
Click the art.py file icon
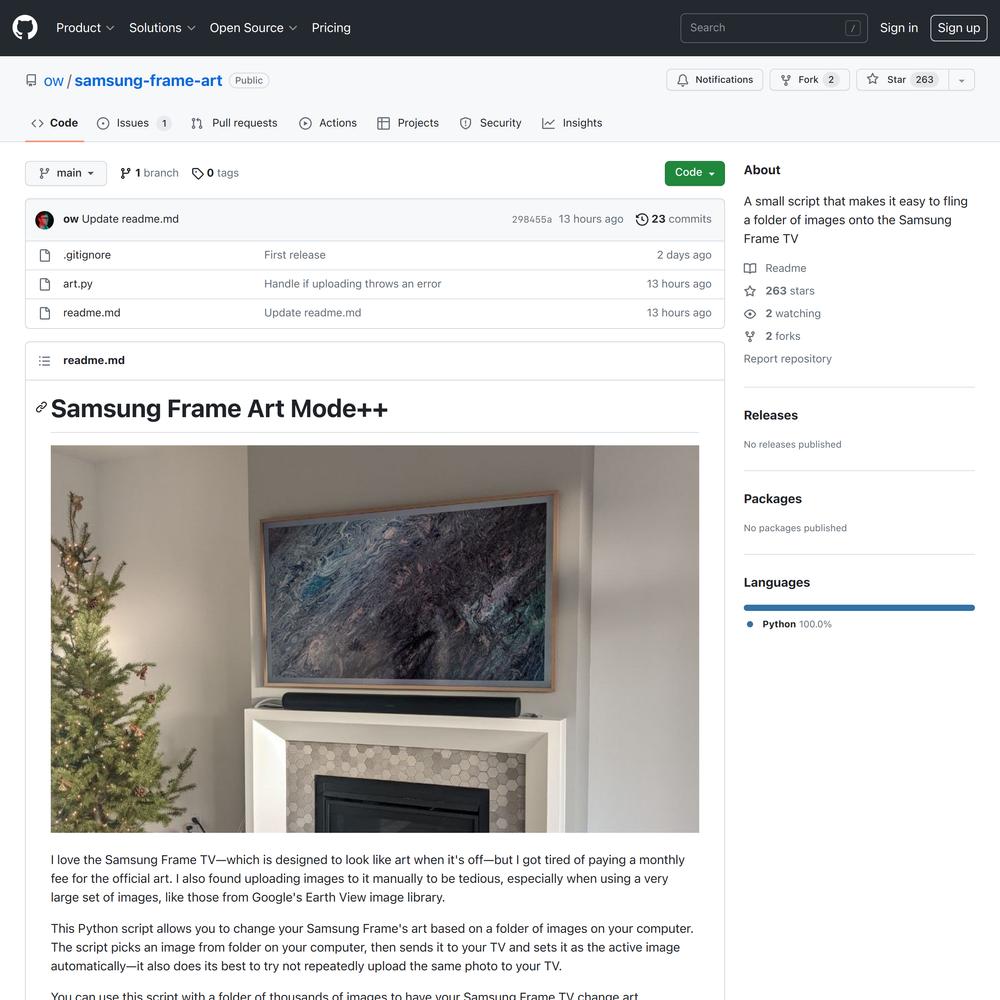point(45,284)
